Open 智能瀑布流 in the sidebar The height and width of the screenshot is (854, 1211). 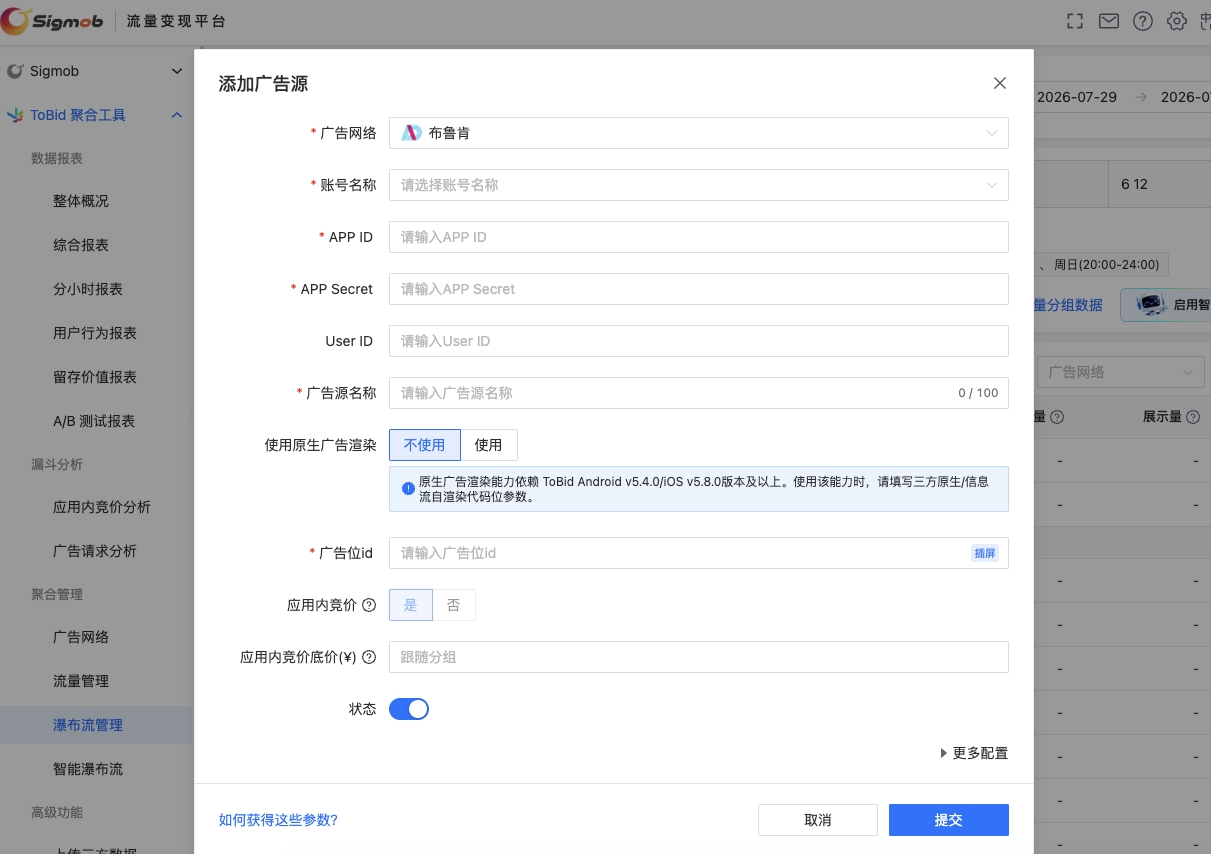tap(88, 769)
